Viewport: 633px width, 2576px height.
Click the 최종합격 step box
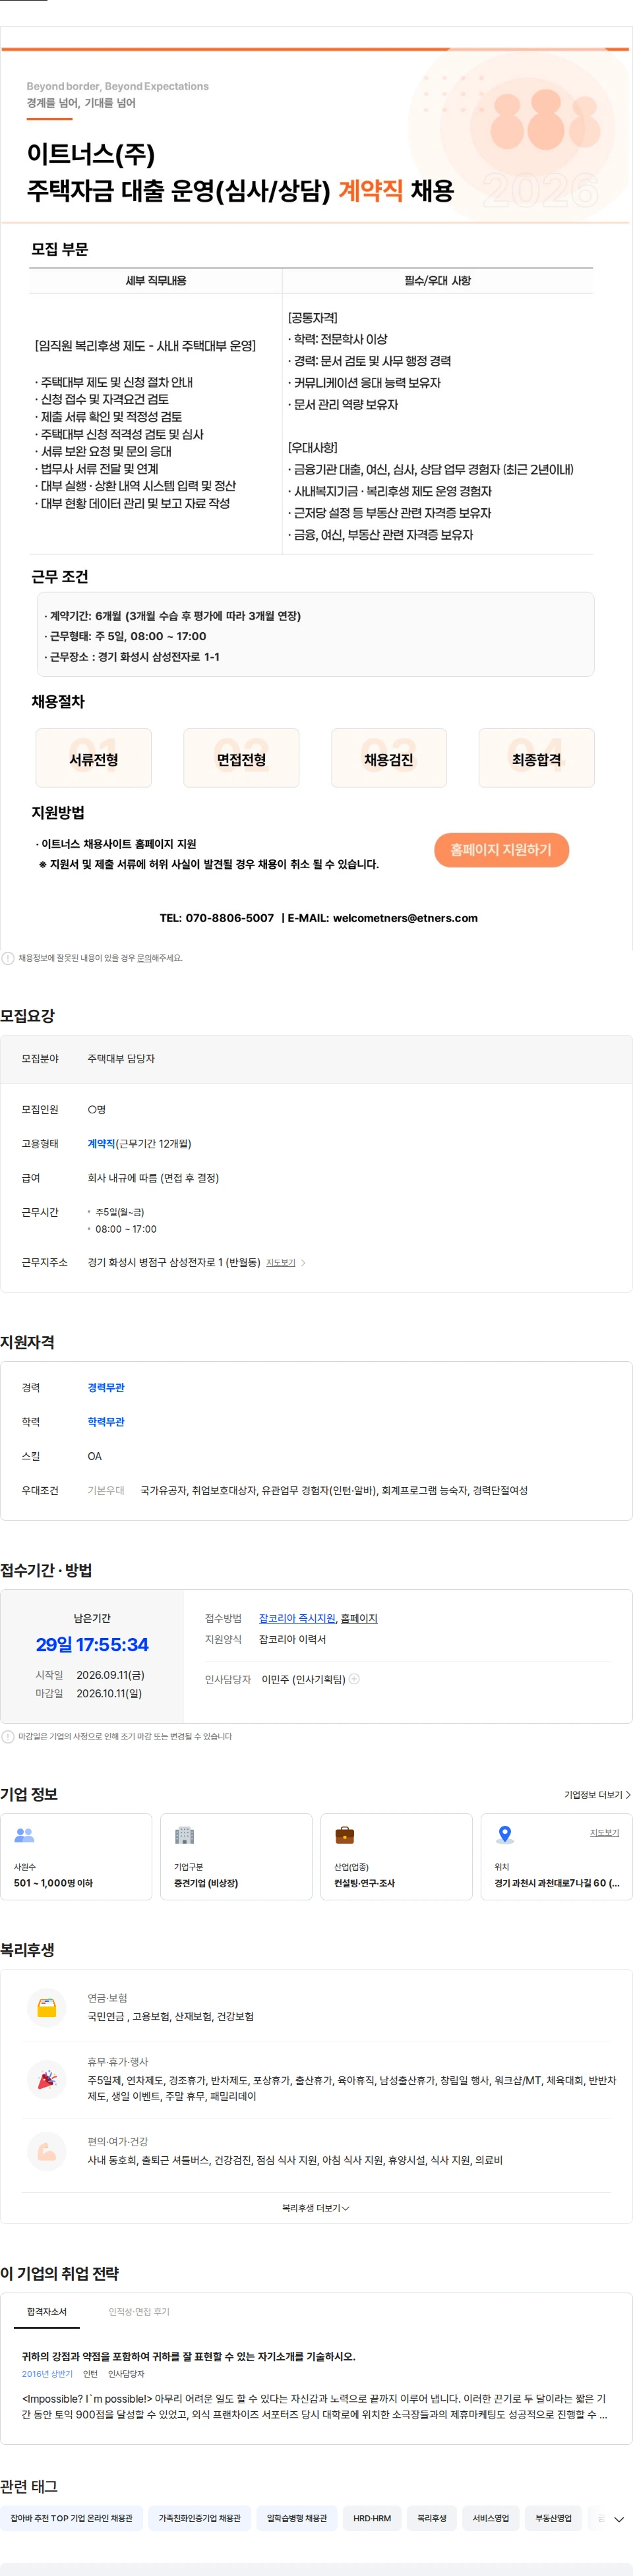pos(537,758)
